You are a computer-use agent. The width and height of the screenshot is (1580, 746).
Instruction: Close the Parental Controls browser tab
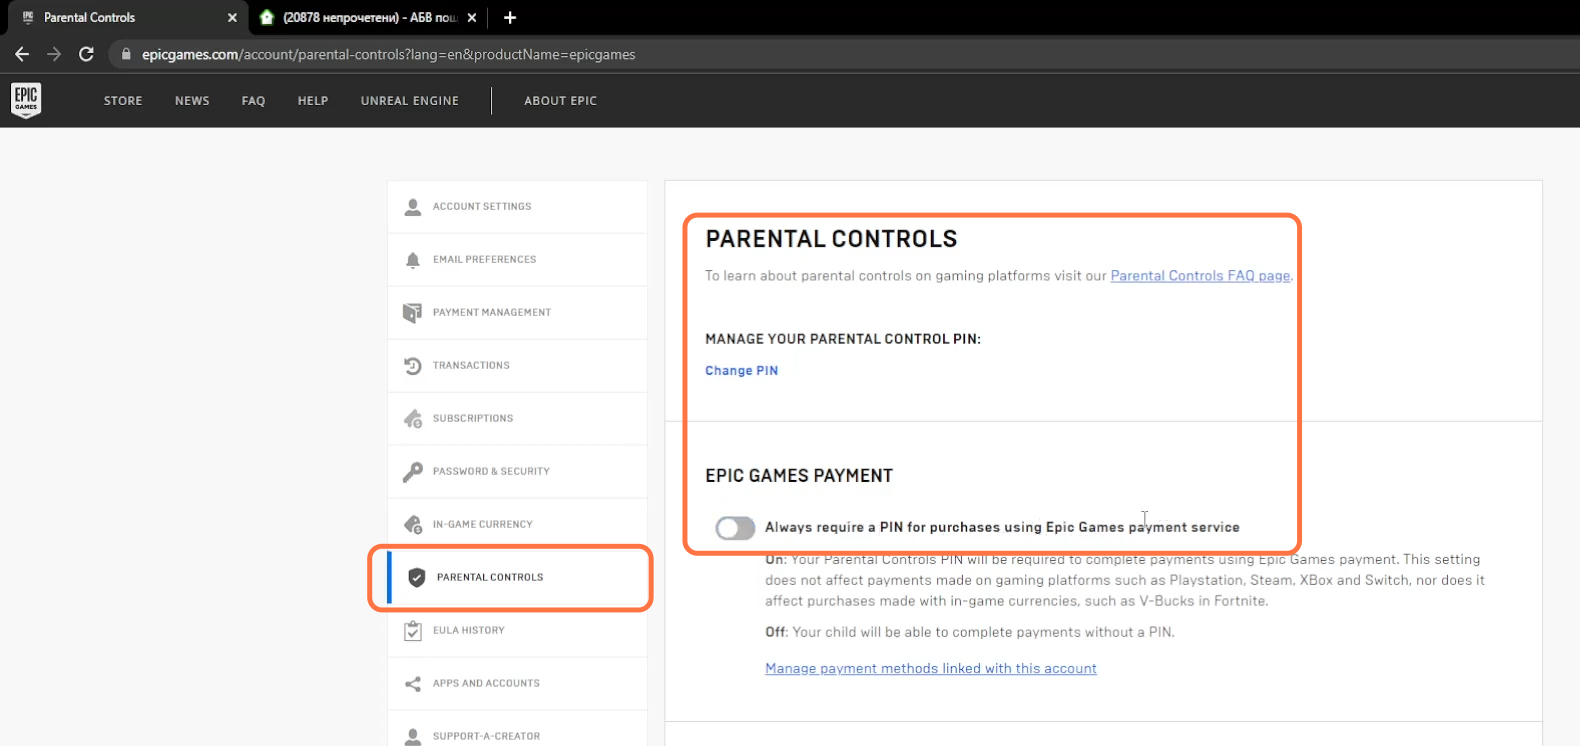click(232, 17)
